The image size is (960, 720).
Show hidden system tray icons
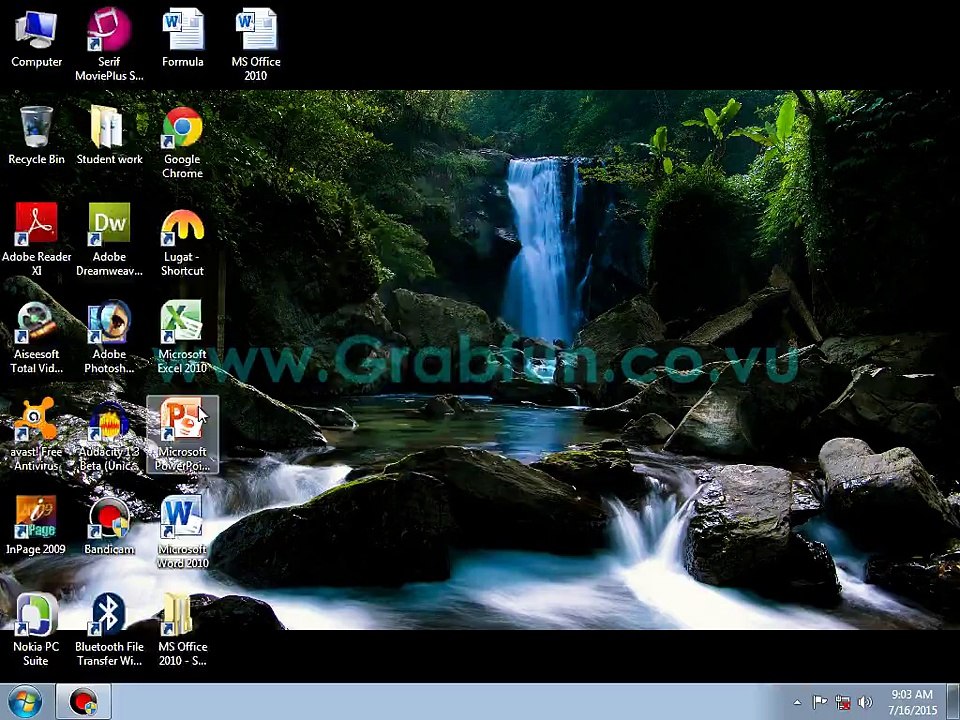click(797, 702)
